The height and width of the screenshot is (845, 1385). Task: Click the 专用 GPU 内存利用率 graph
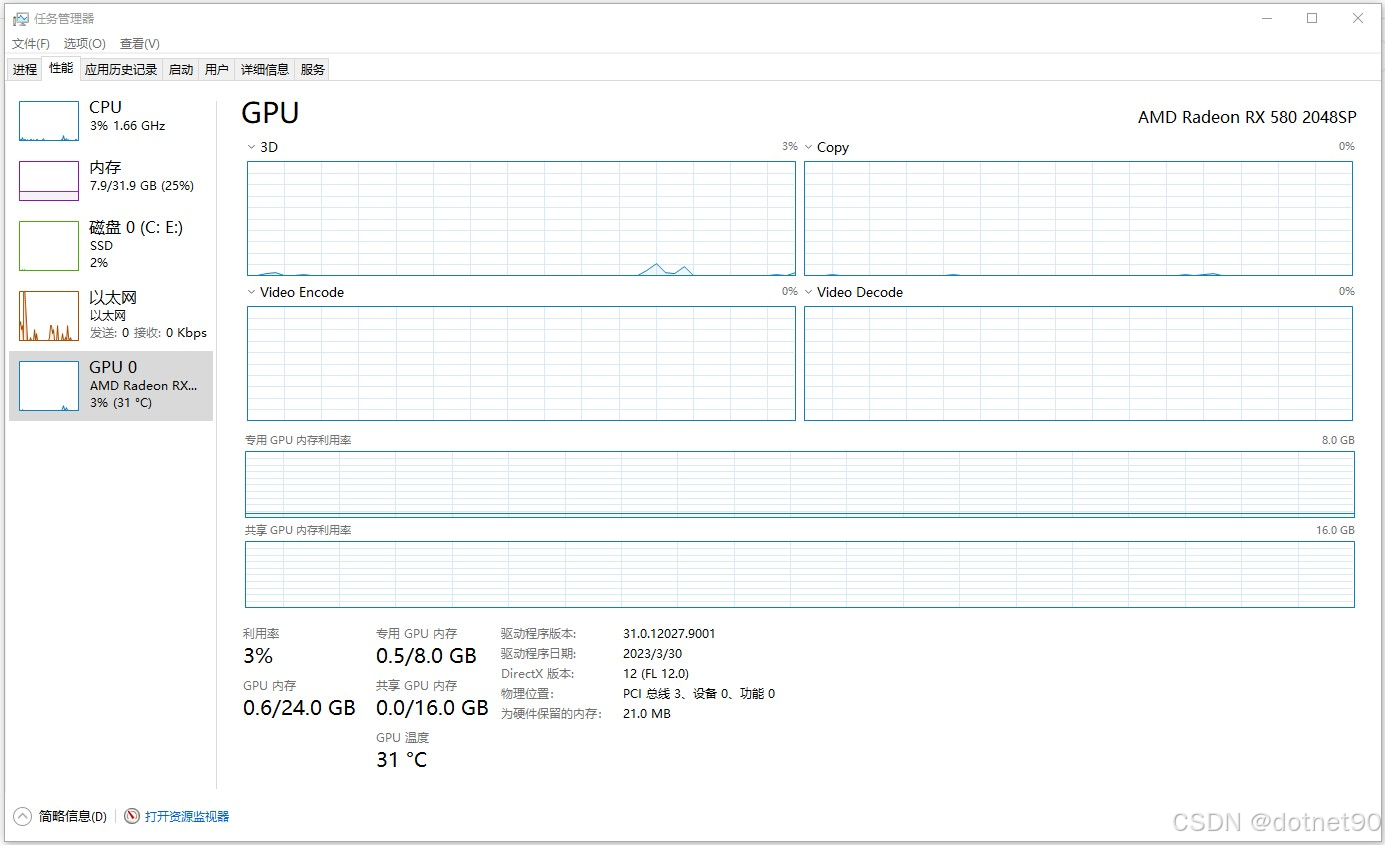click(x=800, y=484)
